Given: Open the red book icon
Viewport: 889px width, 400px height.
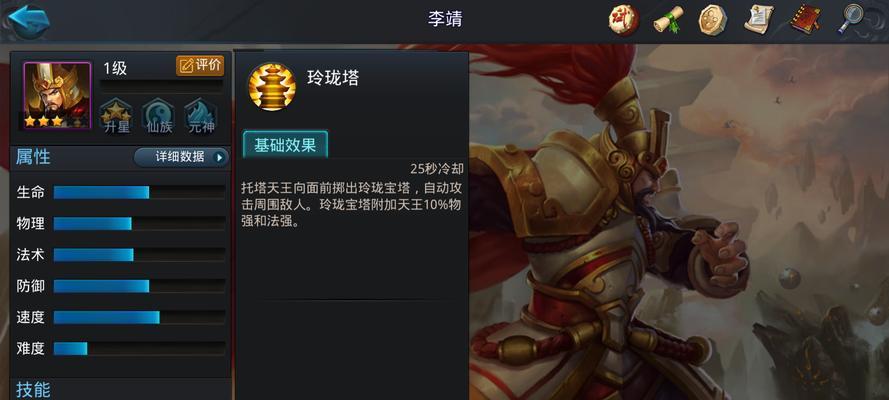Looking at the screenshot, I should [805, 20].
